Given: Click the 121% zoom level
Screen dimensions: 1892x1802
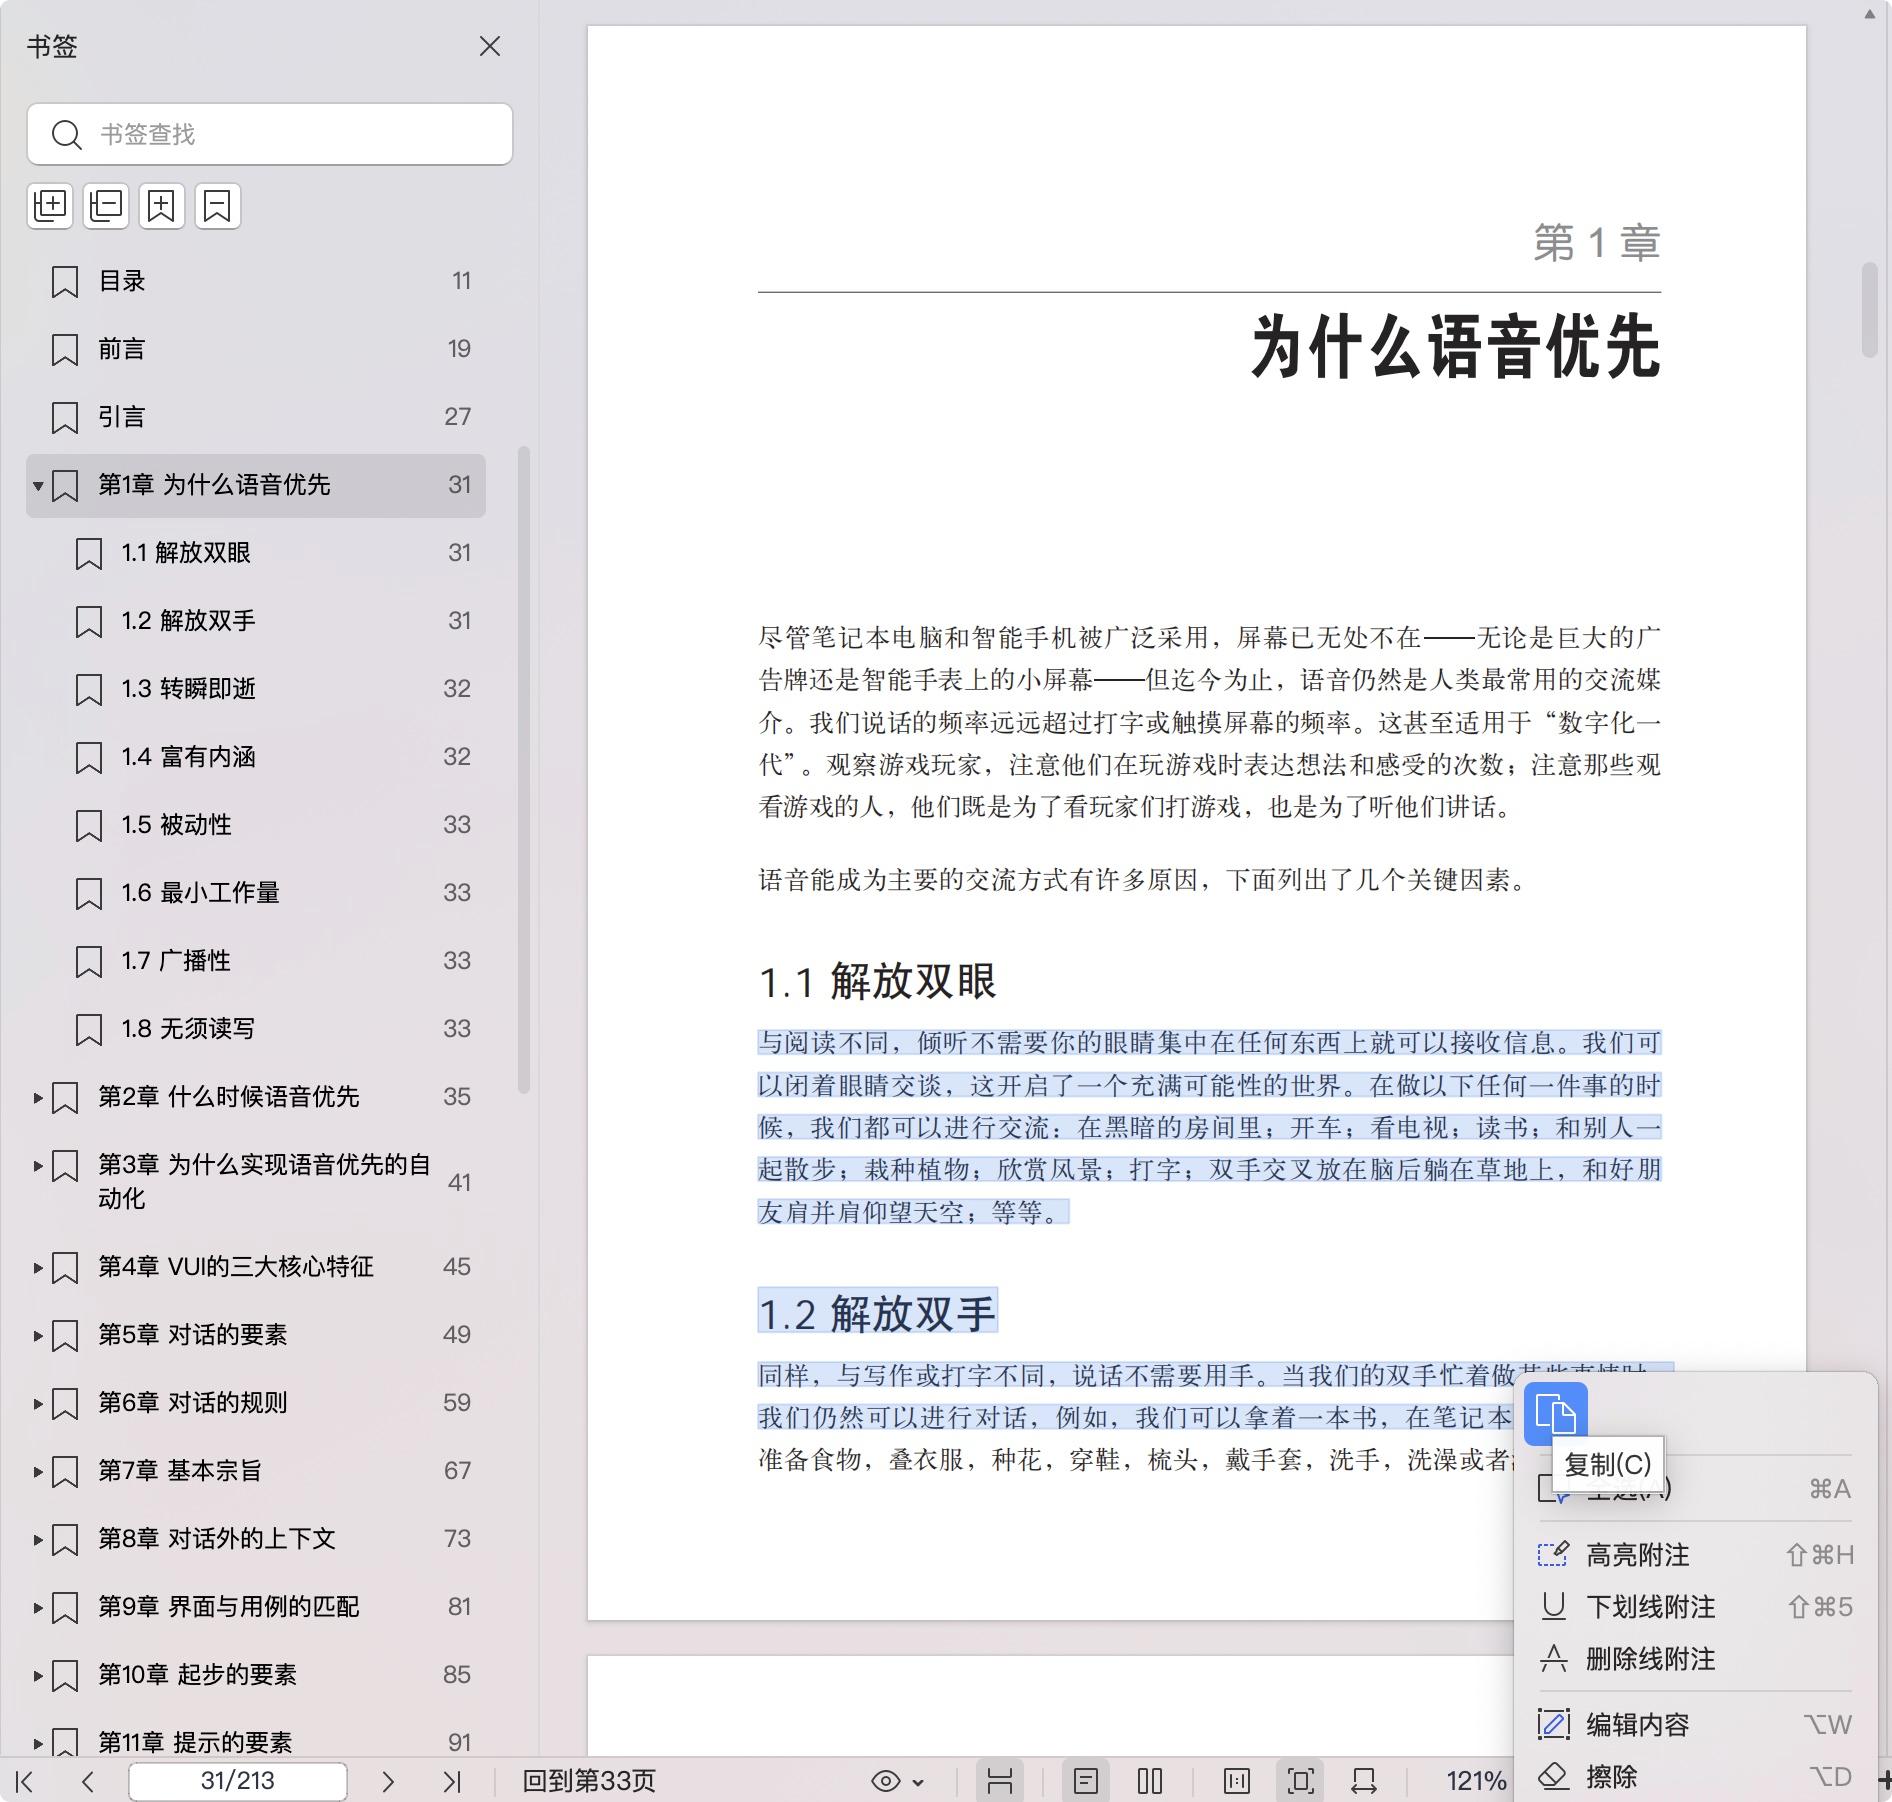Looking at the screenshot, I should [1475, 1781].
